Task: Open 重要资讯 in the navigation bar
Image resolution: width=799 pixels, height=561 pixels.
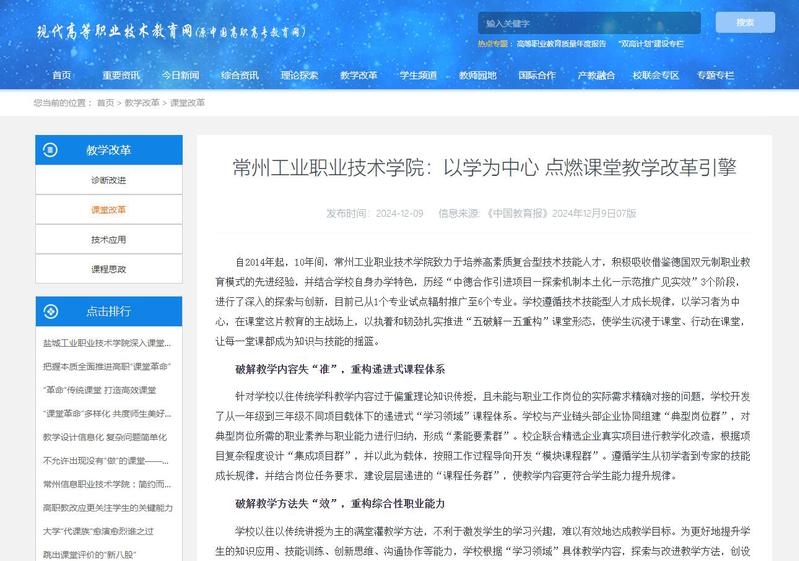Action: coord(120,75)
